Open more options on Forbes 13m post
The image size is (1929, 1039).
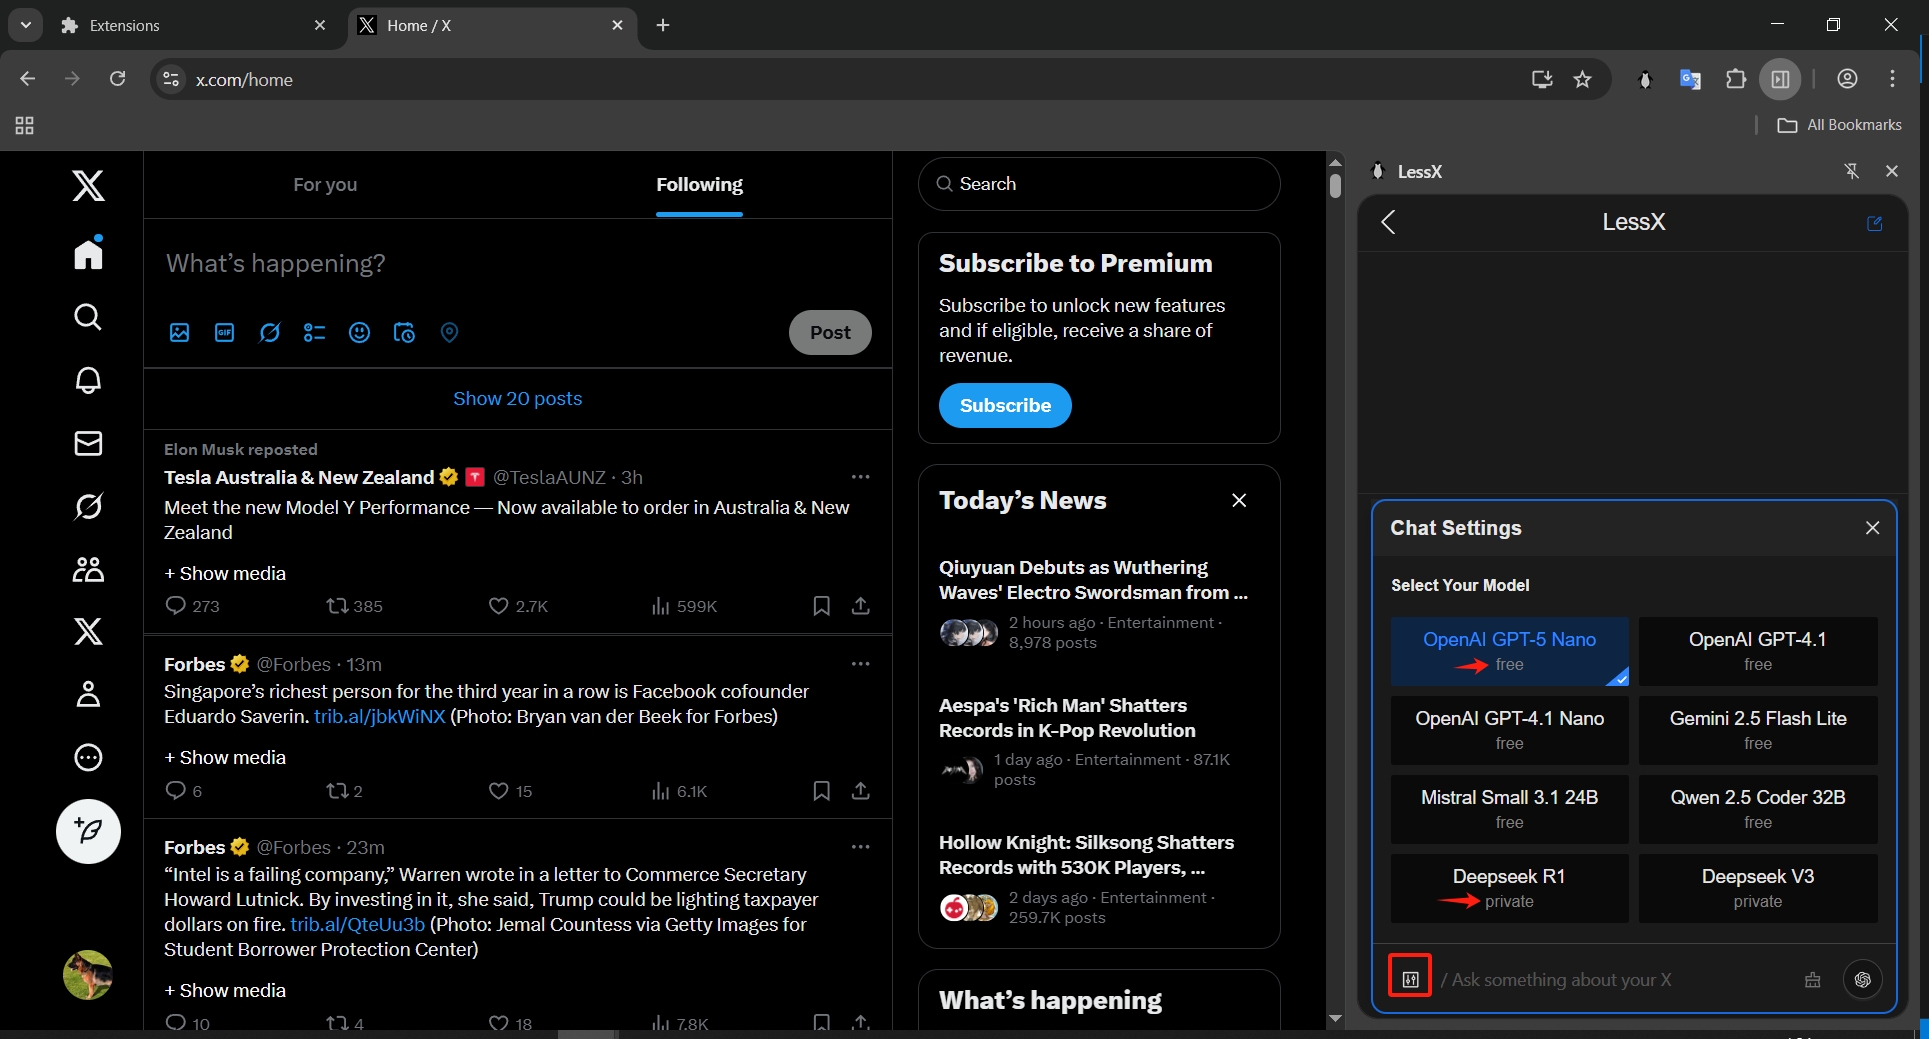(860, 664)
